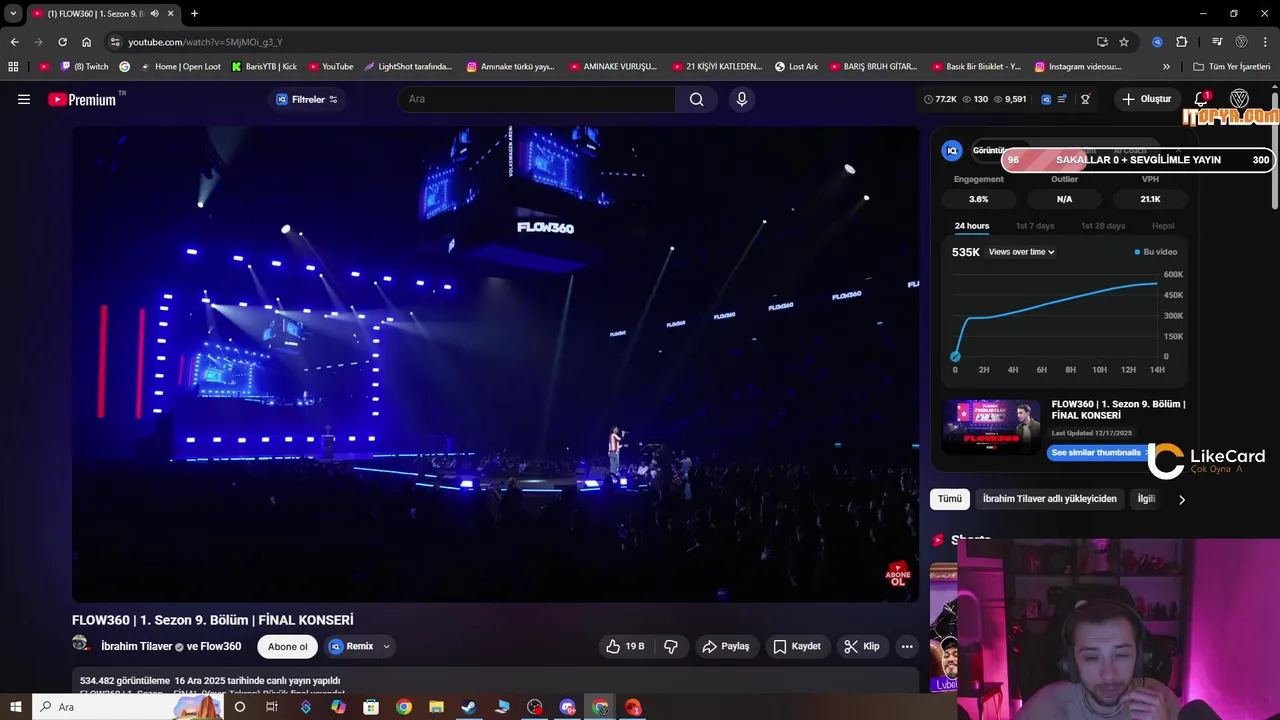Open a new Chrome tab

click(x=194, y=14)
